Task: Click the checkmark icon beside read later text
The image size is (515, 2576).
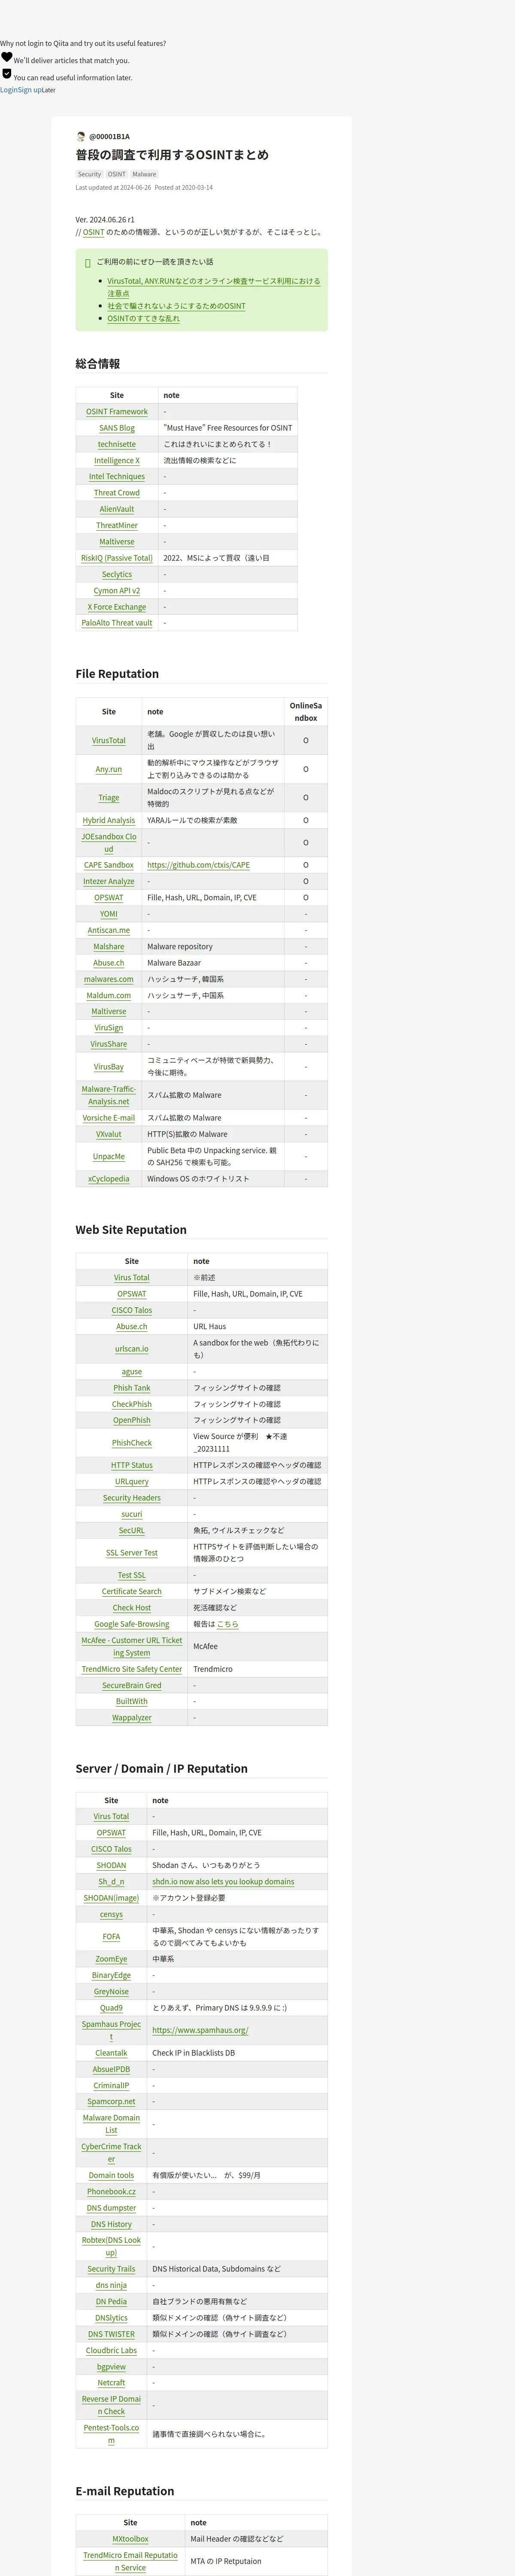Action: pos(6,74)
